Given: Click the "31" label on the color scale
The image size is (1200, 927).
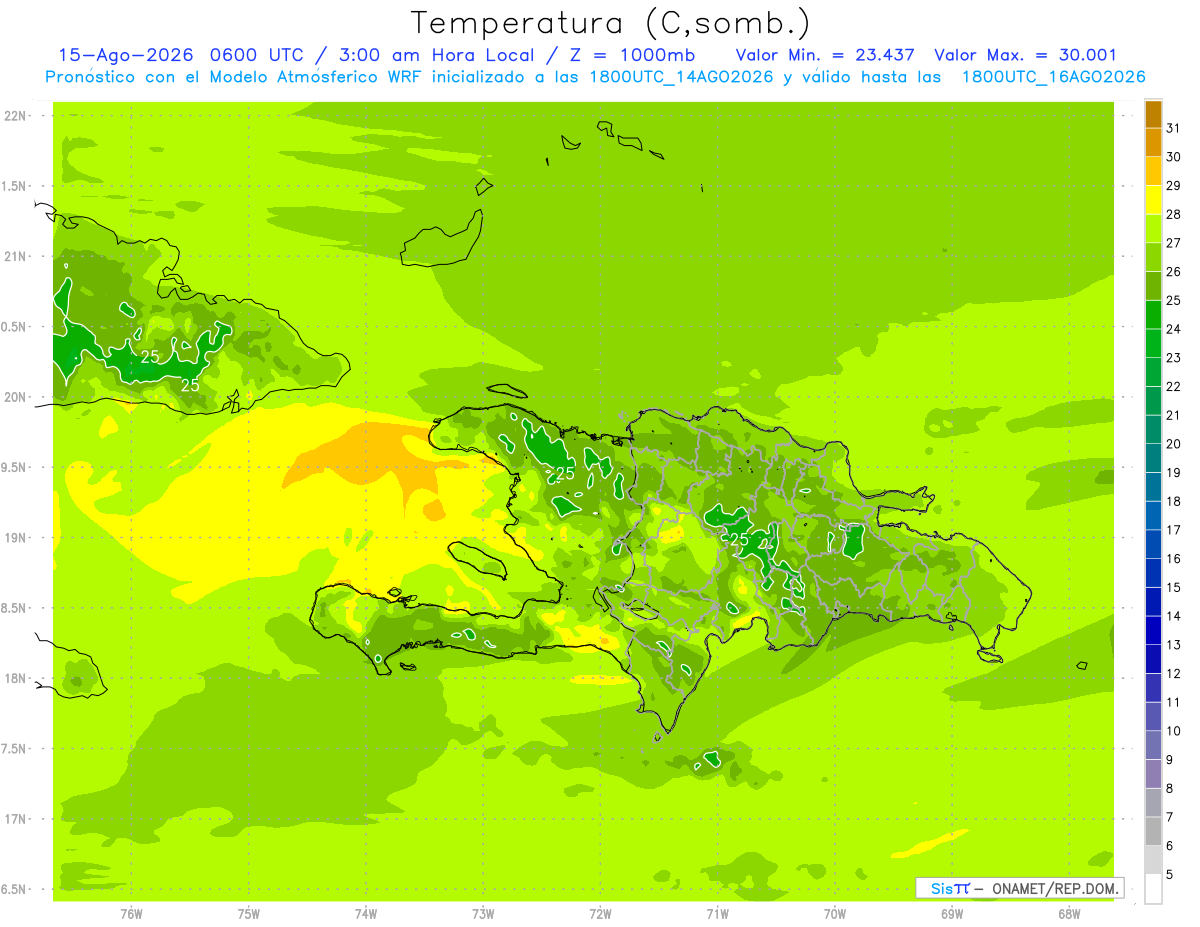Looking at the screenshot, I should tap(1174, 128).
